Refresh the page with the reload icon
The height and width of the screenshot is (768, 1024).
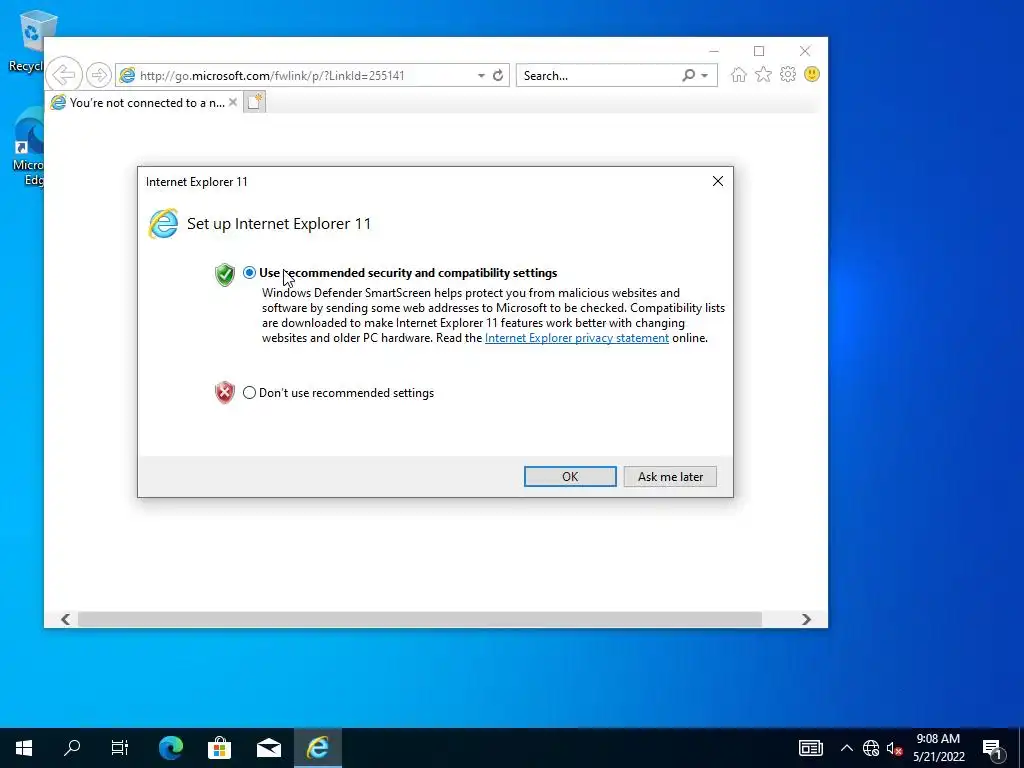498,76
